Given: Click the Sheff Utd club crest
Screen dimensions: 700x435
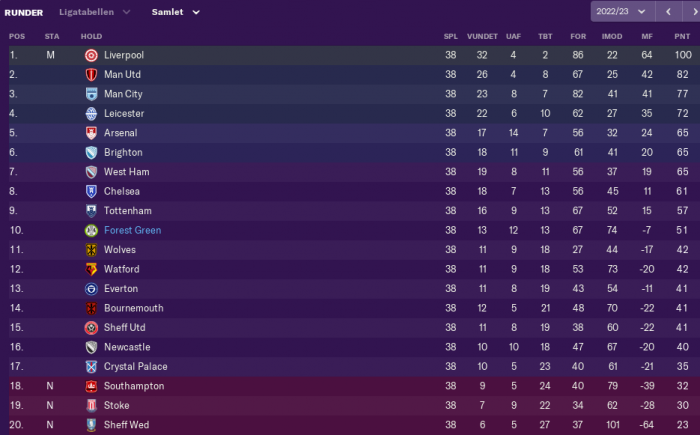Looking at the screenshot, I should (x=91, y=328).
